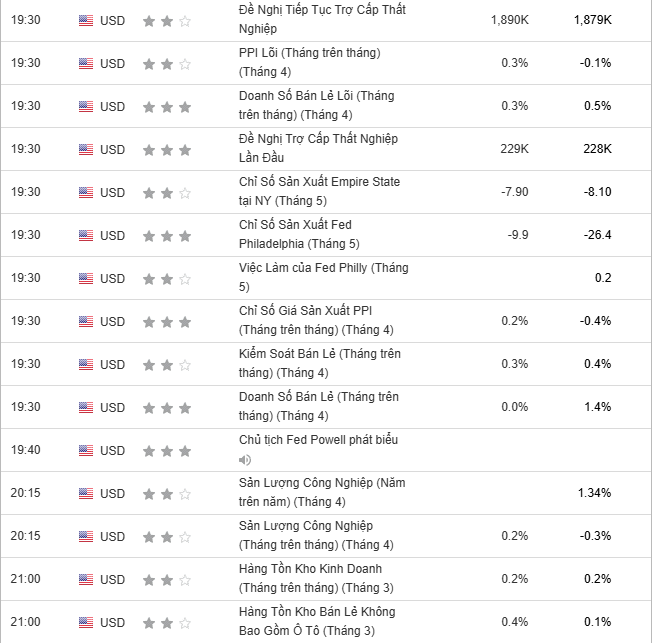Click the US flag in Hàng Tồn Kho Kinh Doanh row
This screenshot has width=652, height=643.
86,580
